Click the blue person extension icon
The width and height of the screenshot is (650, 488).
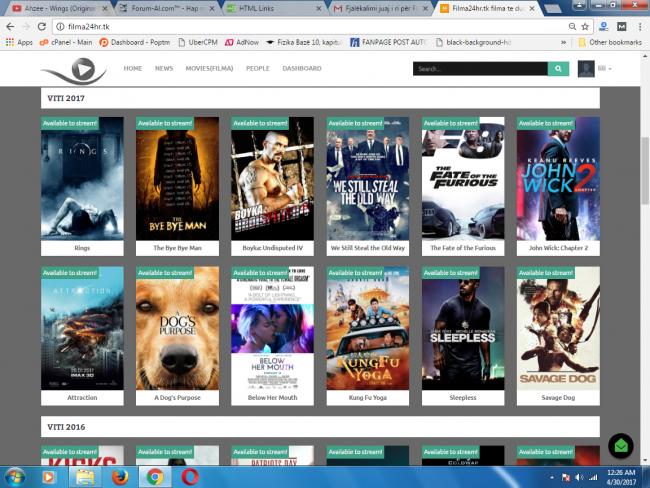pos(604,27)
